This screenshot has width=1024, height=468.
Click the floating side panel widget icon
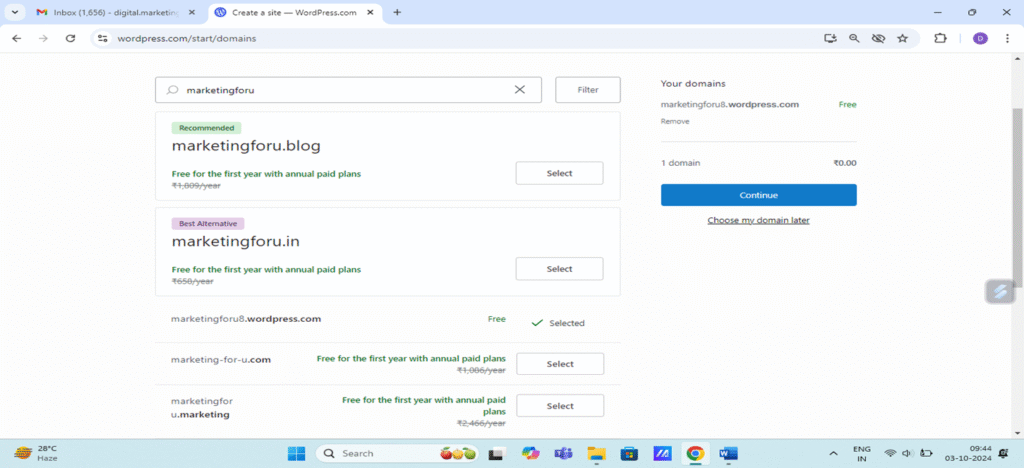(1000, 291)
